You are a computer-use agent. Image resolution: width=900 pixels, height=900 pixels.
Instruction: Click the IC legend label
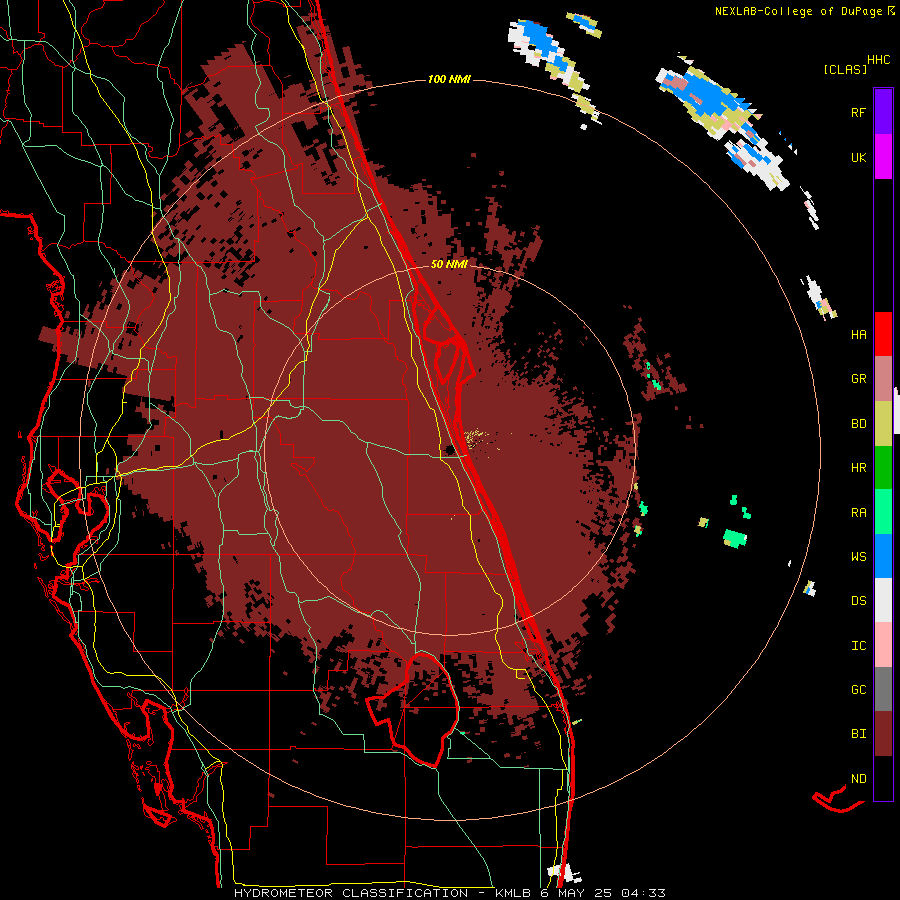(x=858, y=645)
